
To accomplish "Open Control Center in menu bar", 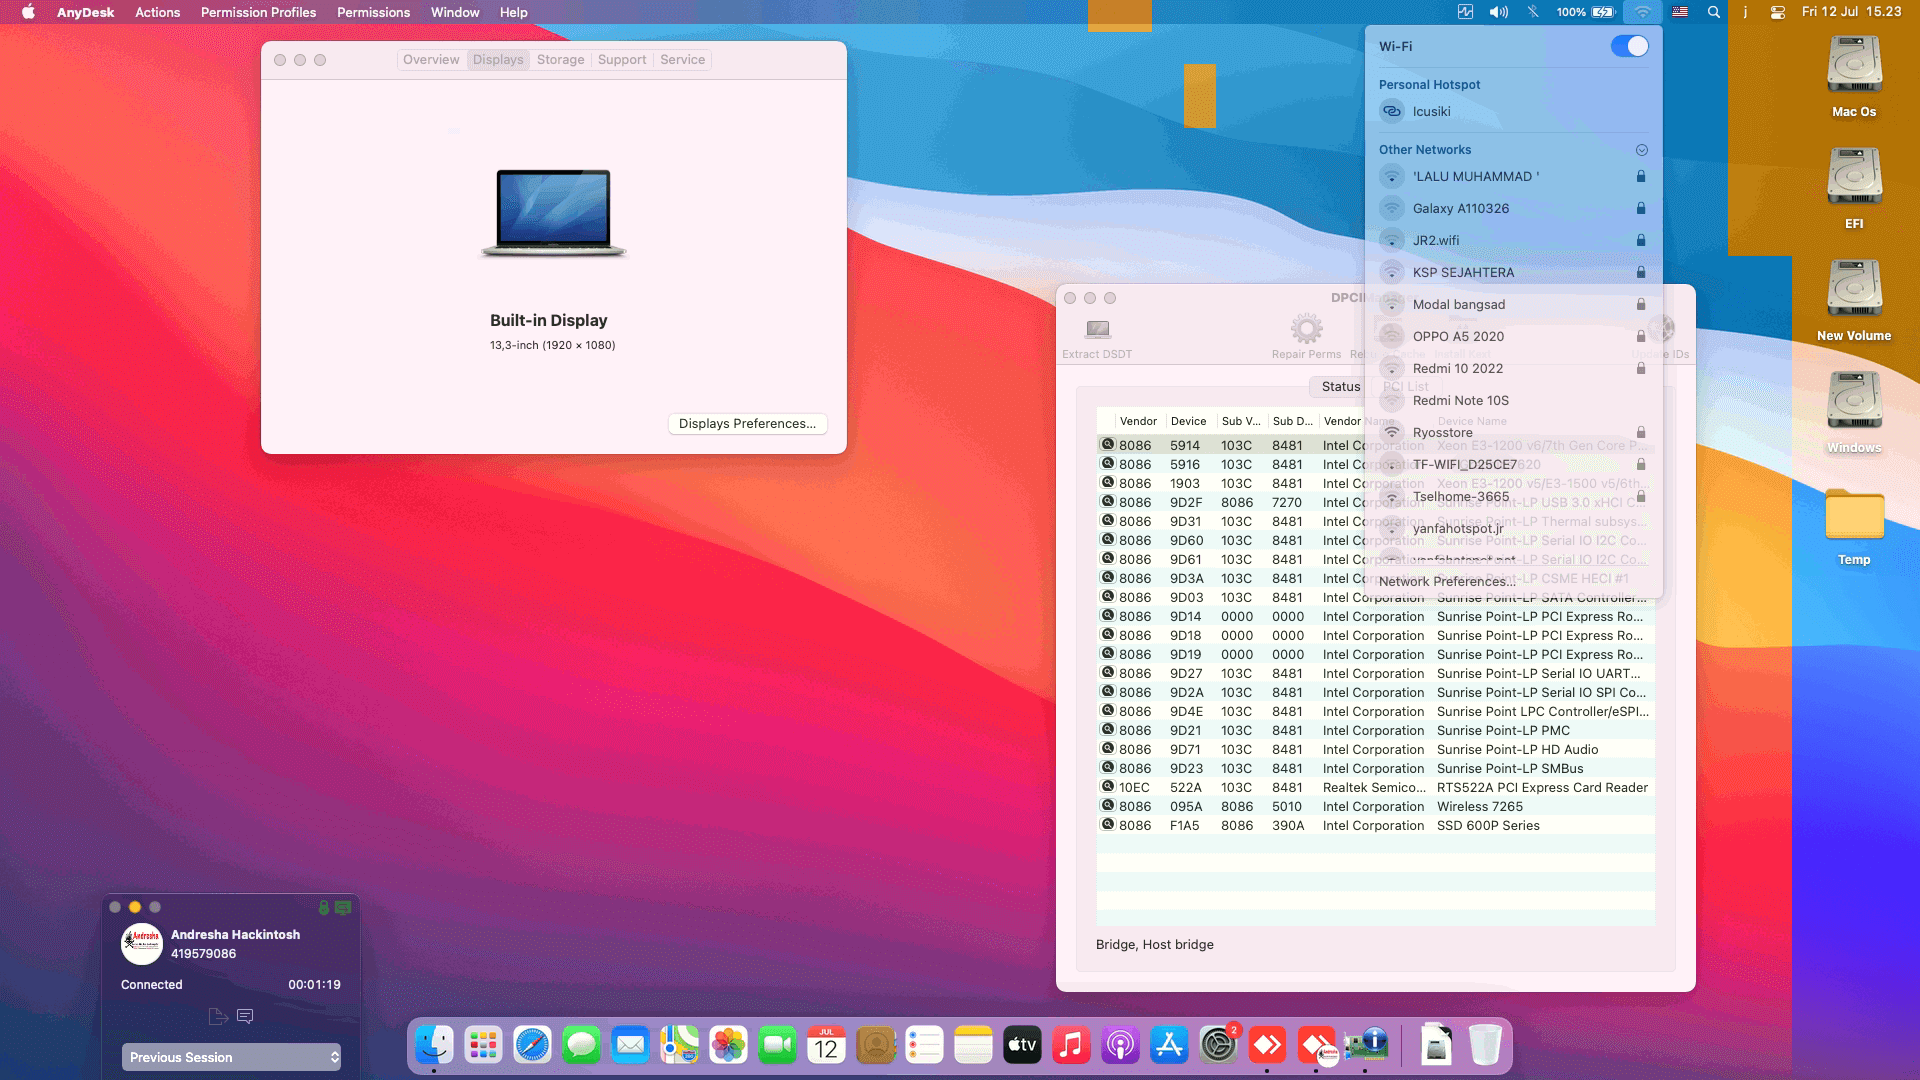I will point(1777,12).
